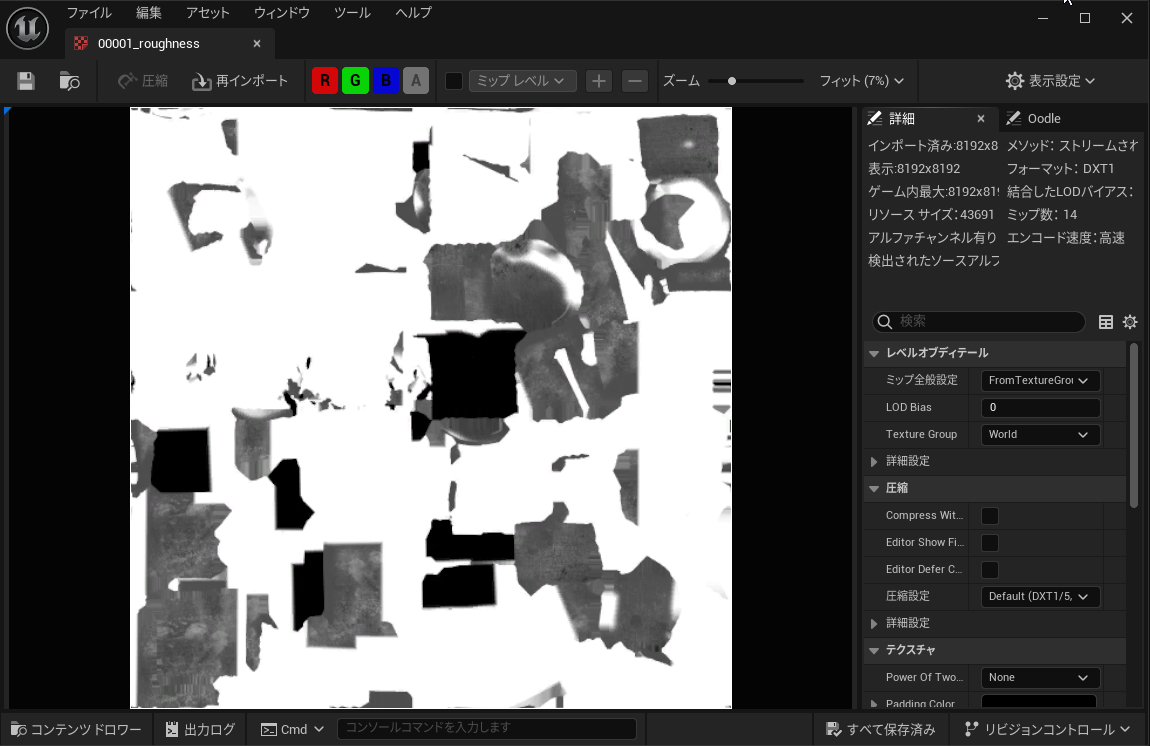Open the 表示設定 view settings gear menu
The image size is (1150, 746).
click(1050, 81)
